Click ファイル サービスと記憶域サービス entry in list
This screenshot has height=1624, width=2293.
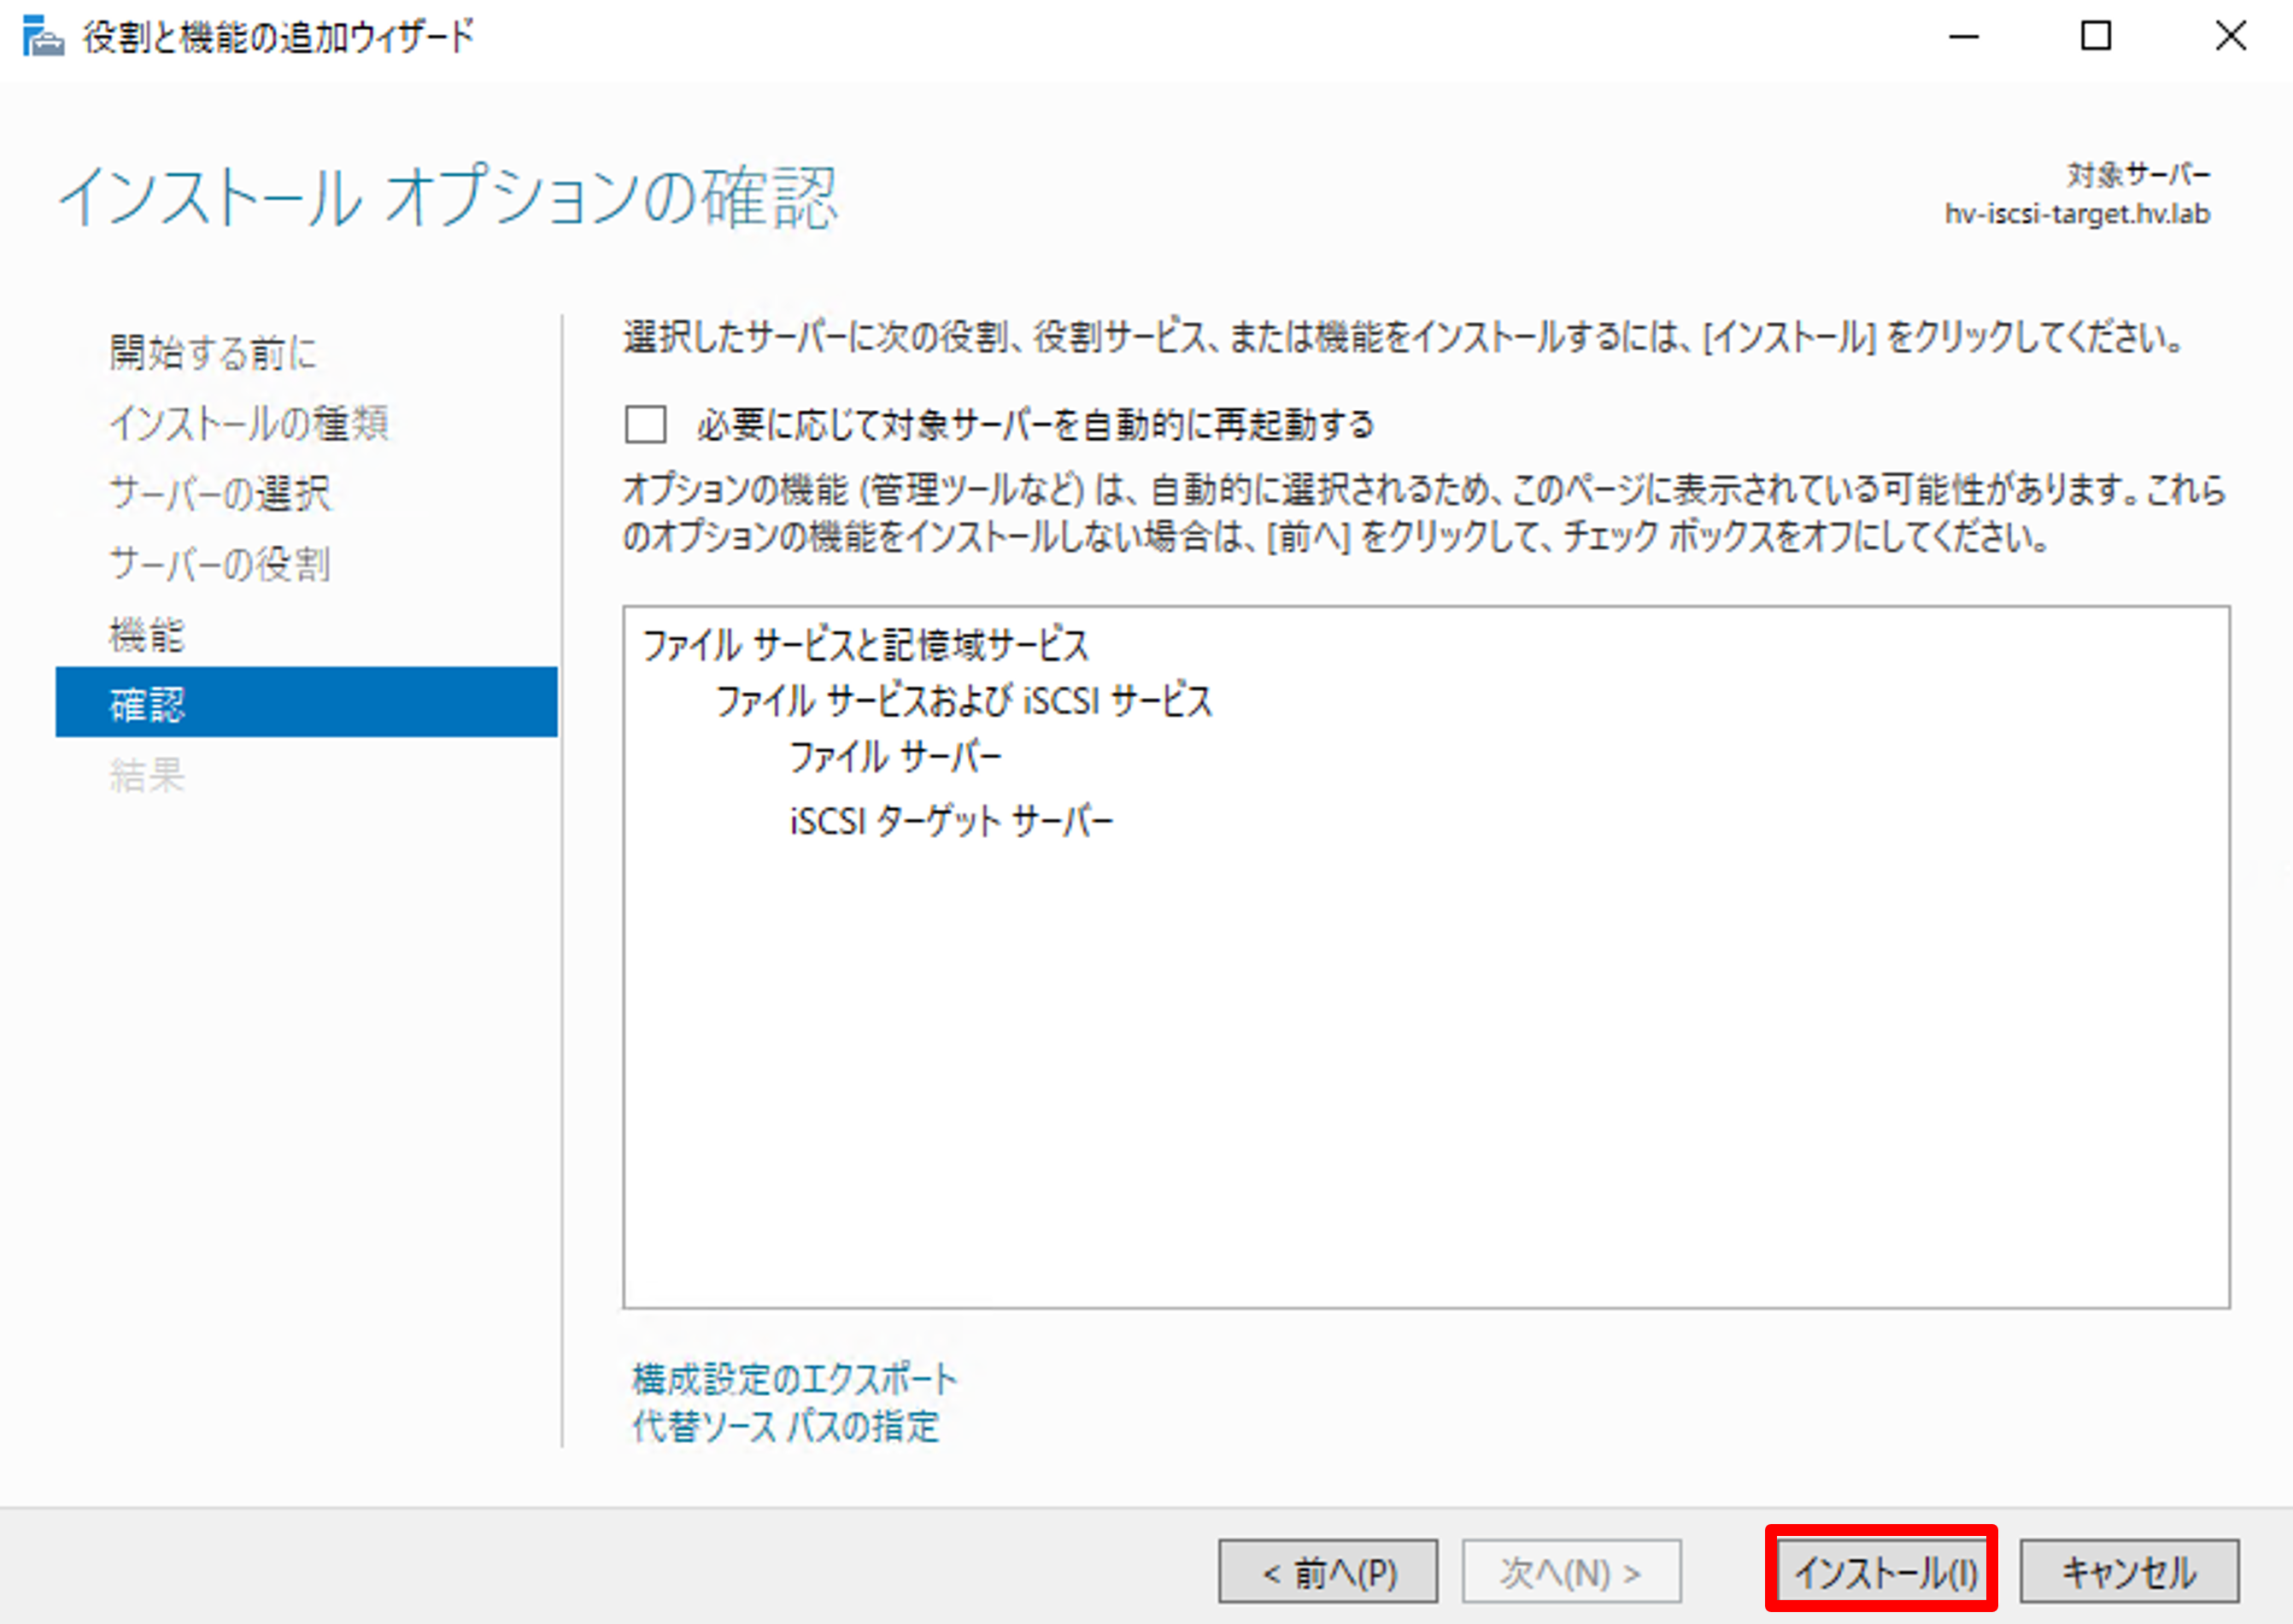(x=865, y=645)
